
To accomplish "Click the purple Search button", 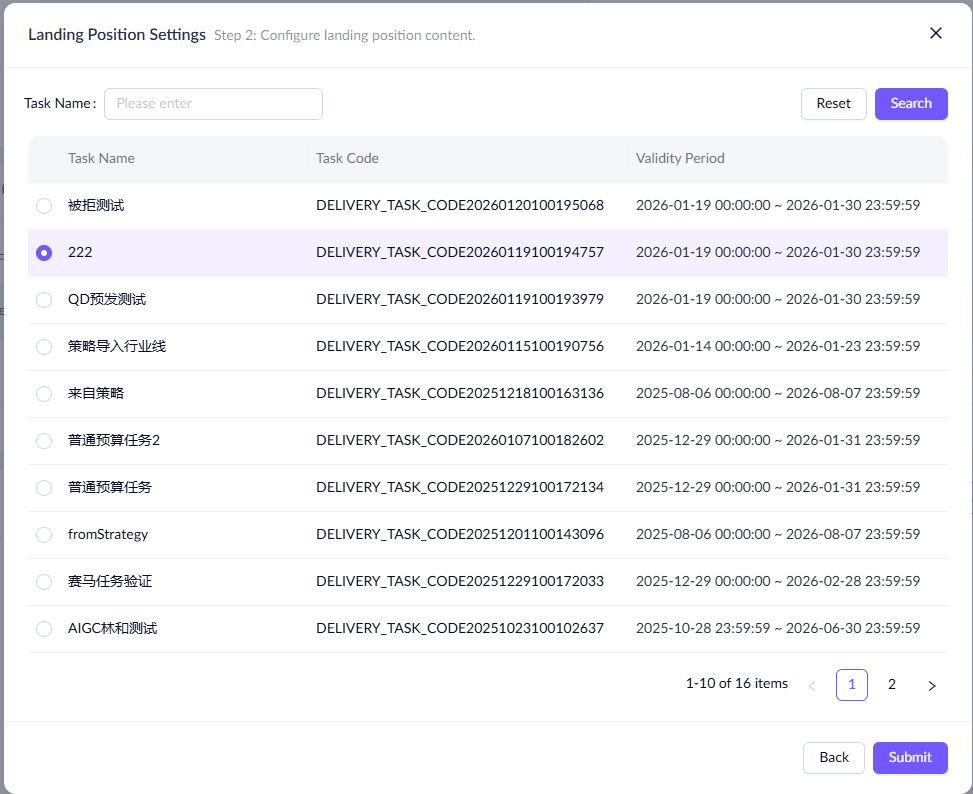I will pos(911,104).
